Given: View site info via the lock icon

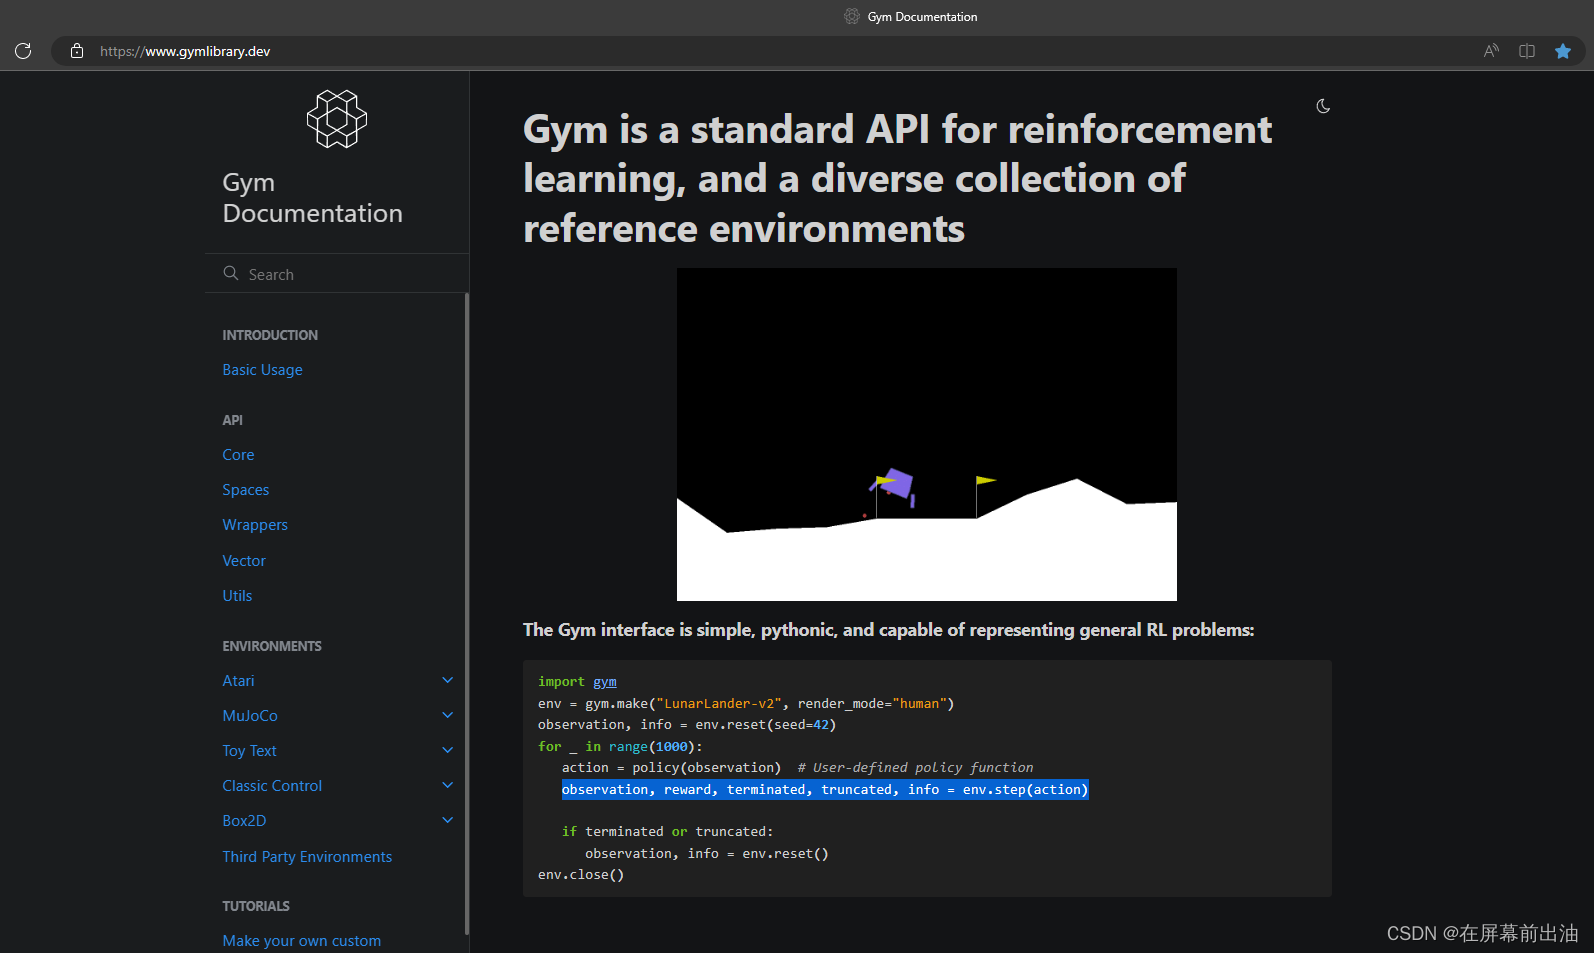Looking at the screenshot, I should pyautogui.click(x=77, y=51).
